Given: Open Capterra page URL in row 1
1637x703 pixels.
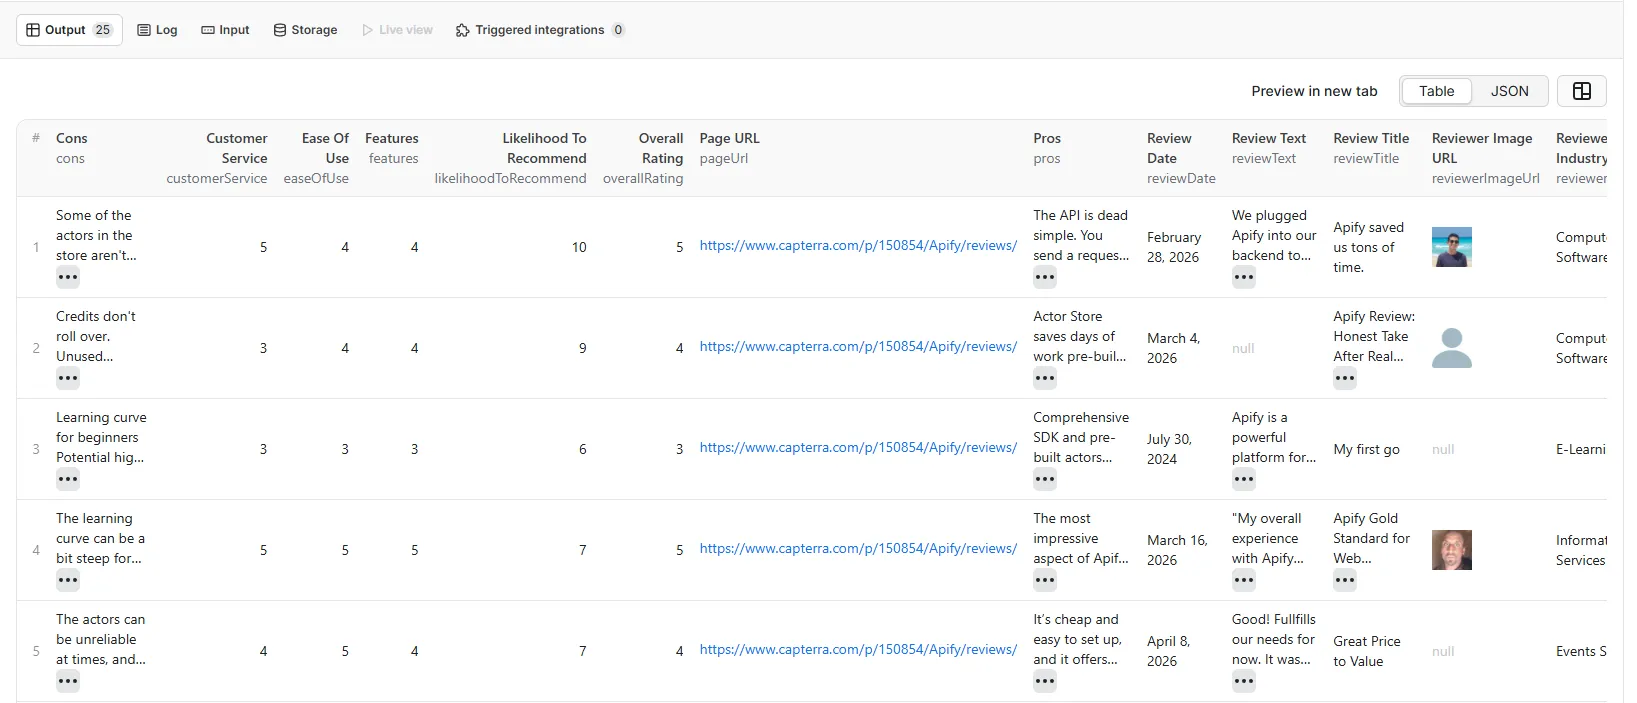Looking at the screenshot, I should (858, 246).
